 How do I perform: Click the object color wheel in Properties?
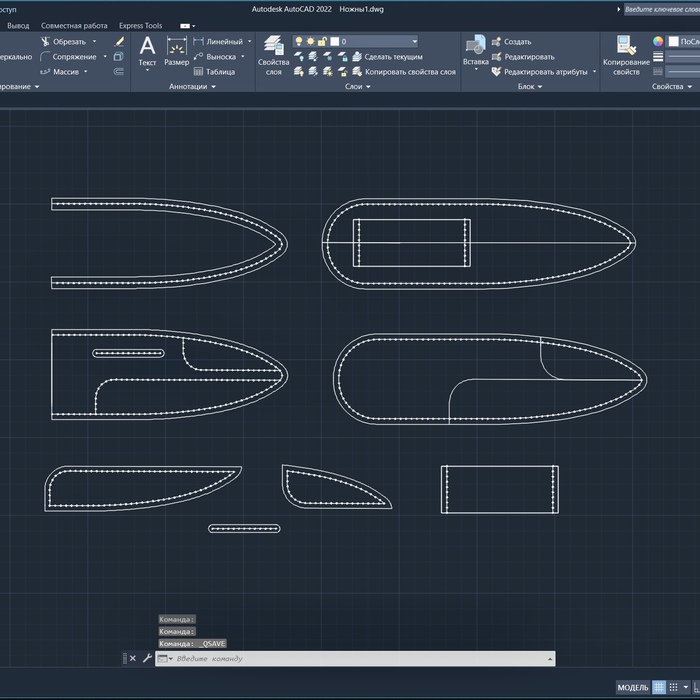pyautogui.click(x=658, y=42)
